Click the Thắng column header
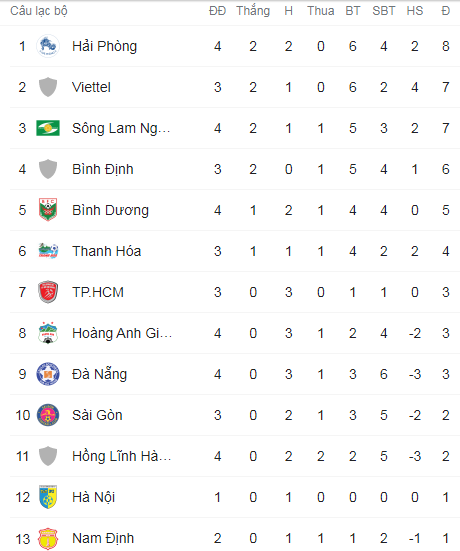 pyautogui.click(x=253, y=11)
